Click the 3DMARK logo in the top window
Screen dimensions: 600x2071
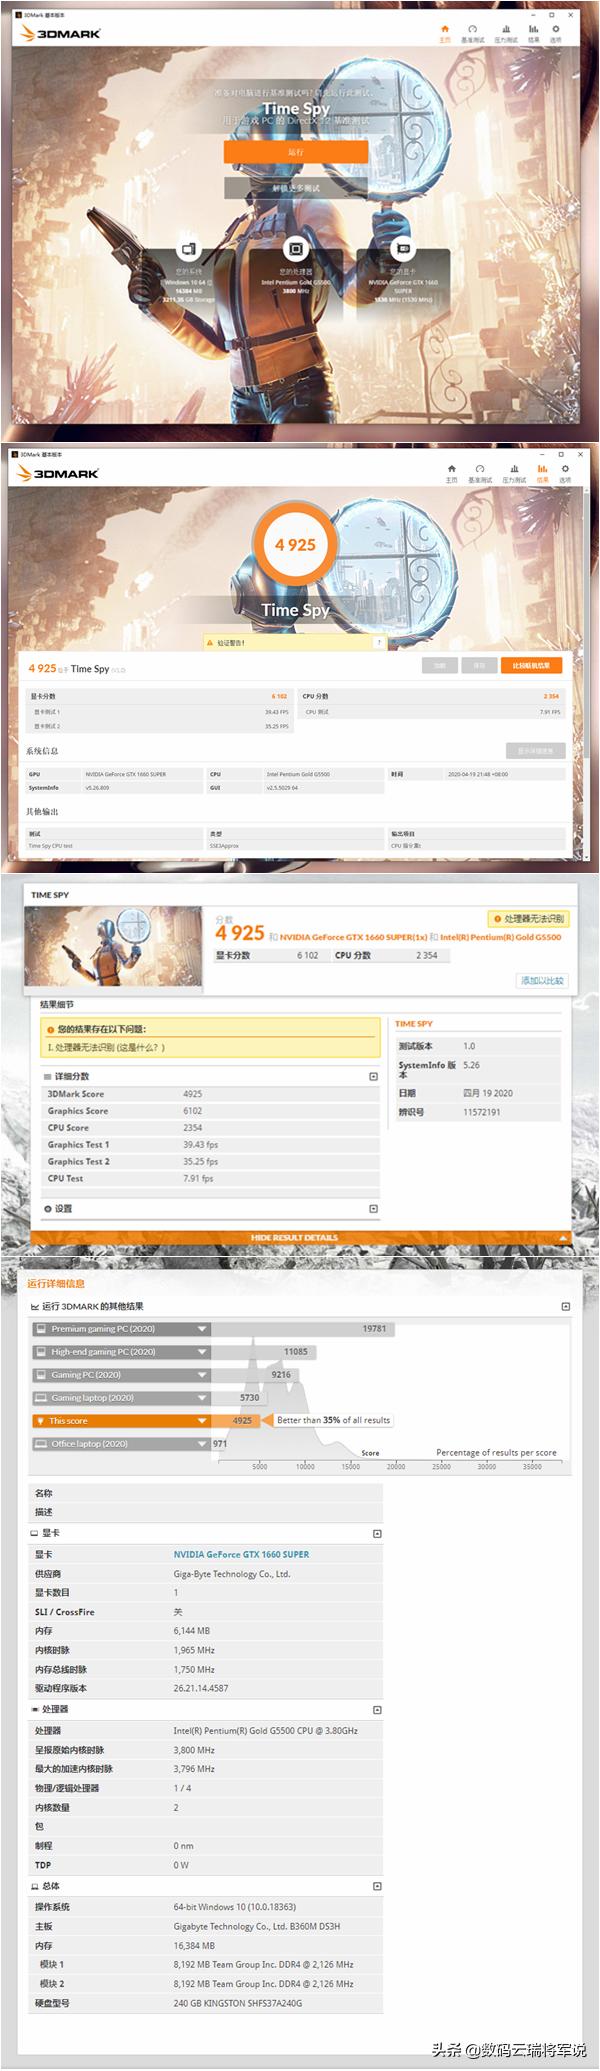pos(61,33)
